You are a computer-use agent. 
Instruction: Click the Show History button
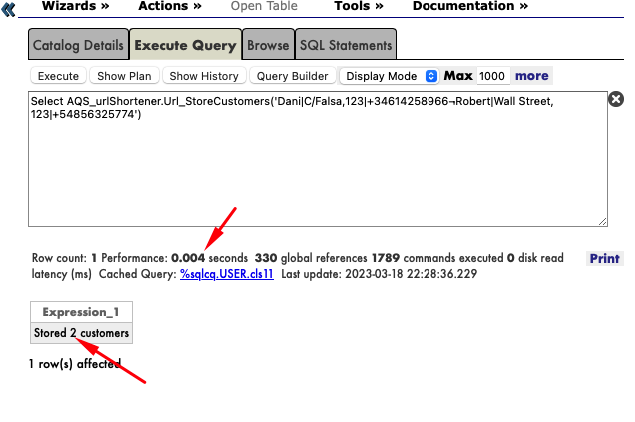pos(204,76)
